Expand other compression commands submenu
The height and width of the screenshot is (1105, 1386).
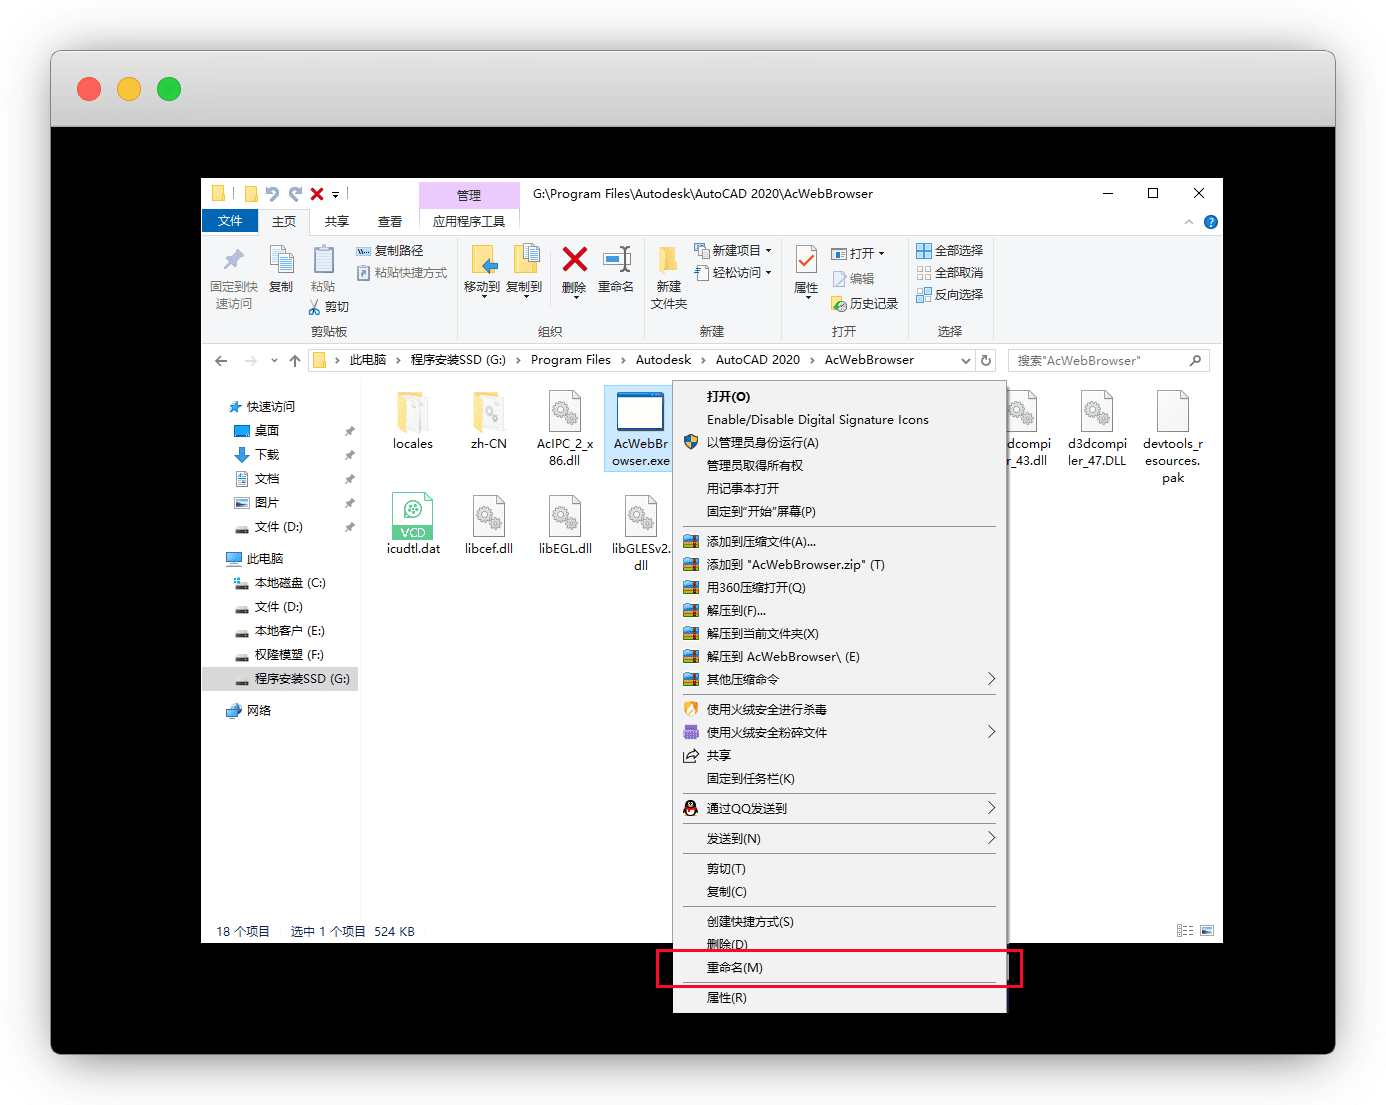(991, 679)
